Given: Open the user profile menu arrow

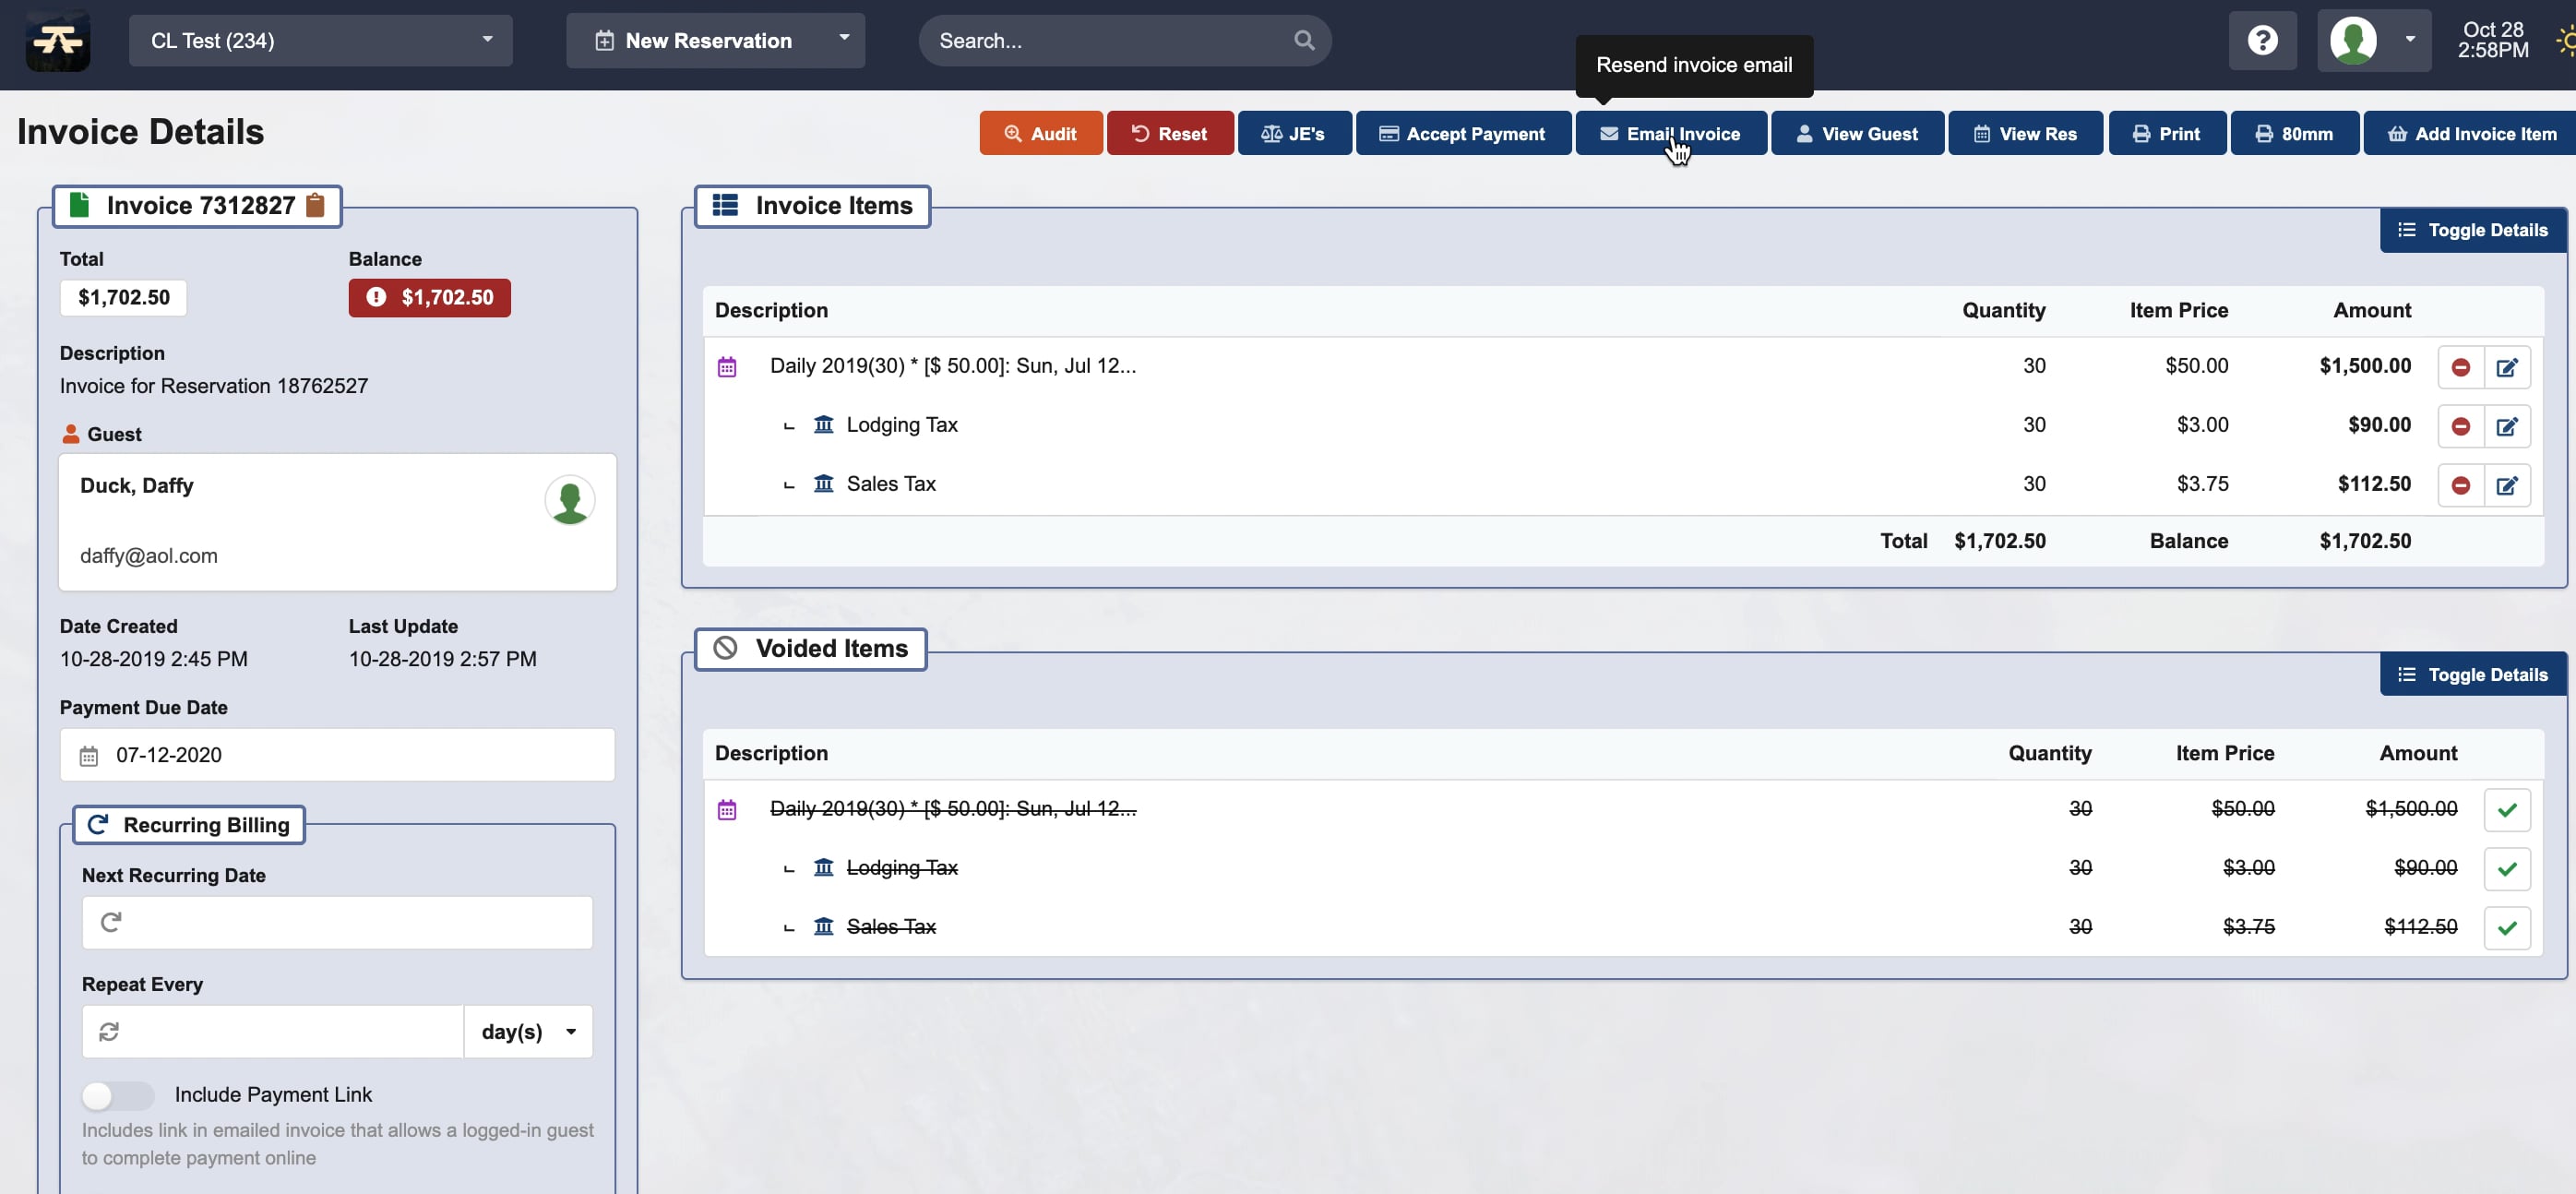Looking at the screenshot, I should tap(2410, 40).
